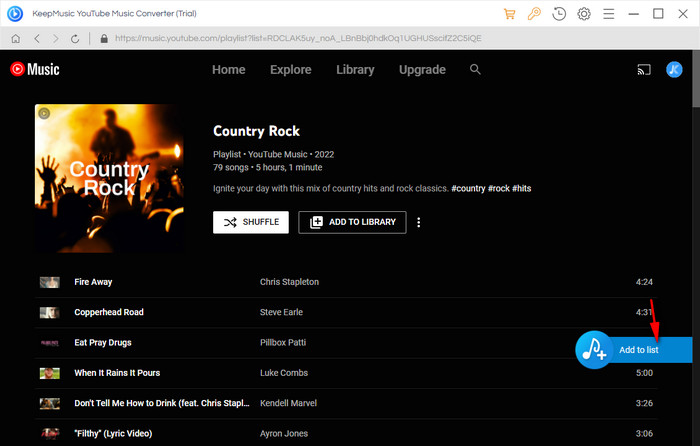
Task: Reload the page with refresh icon
Action: 75,38
